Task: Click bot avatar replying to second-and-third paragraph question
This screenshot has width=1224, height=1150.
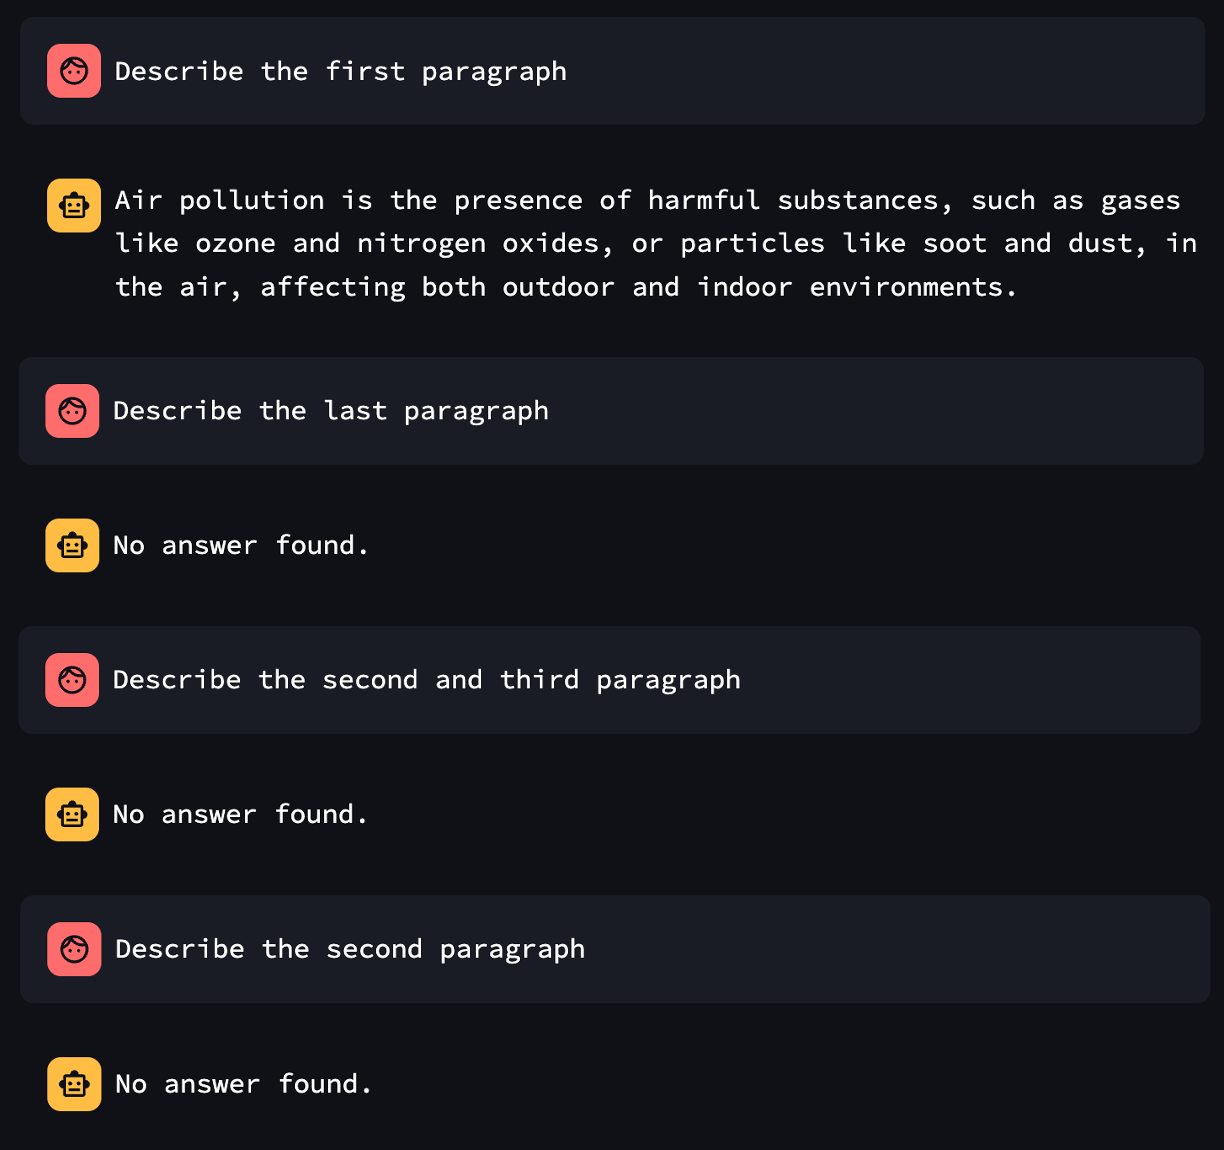Action: 72,815
